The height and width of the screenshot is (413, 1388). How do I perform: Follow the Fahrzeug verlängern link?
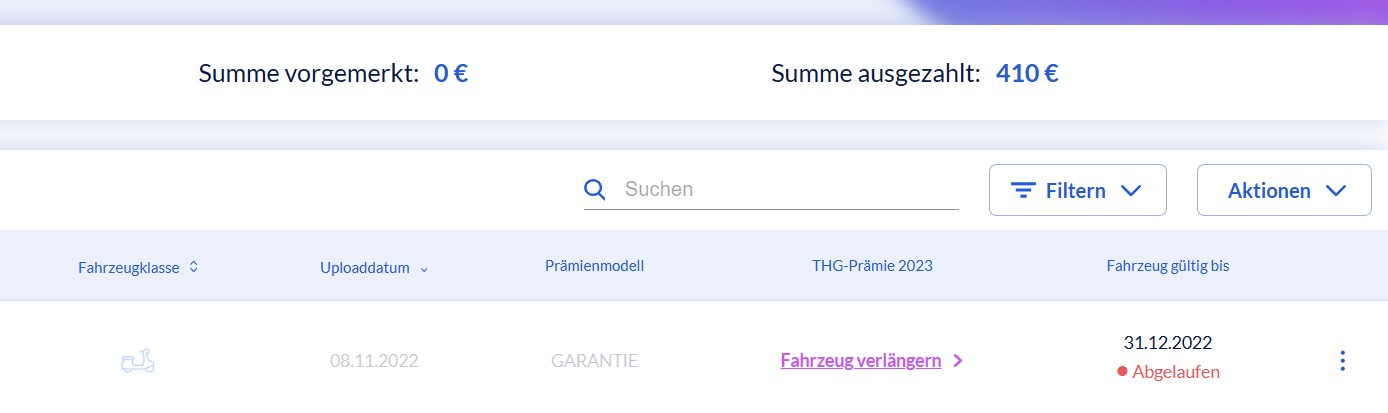(x=860, y=361)
